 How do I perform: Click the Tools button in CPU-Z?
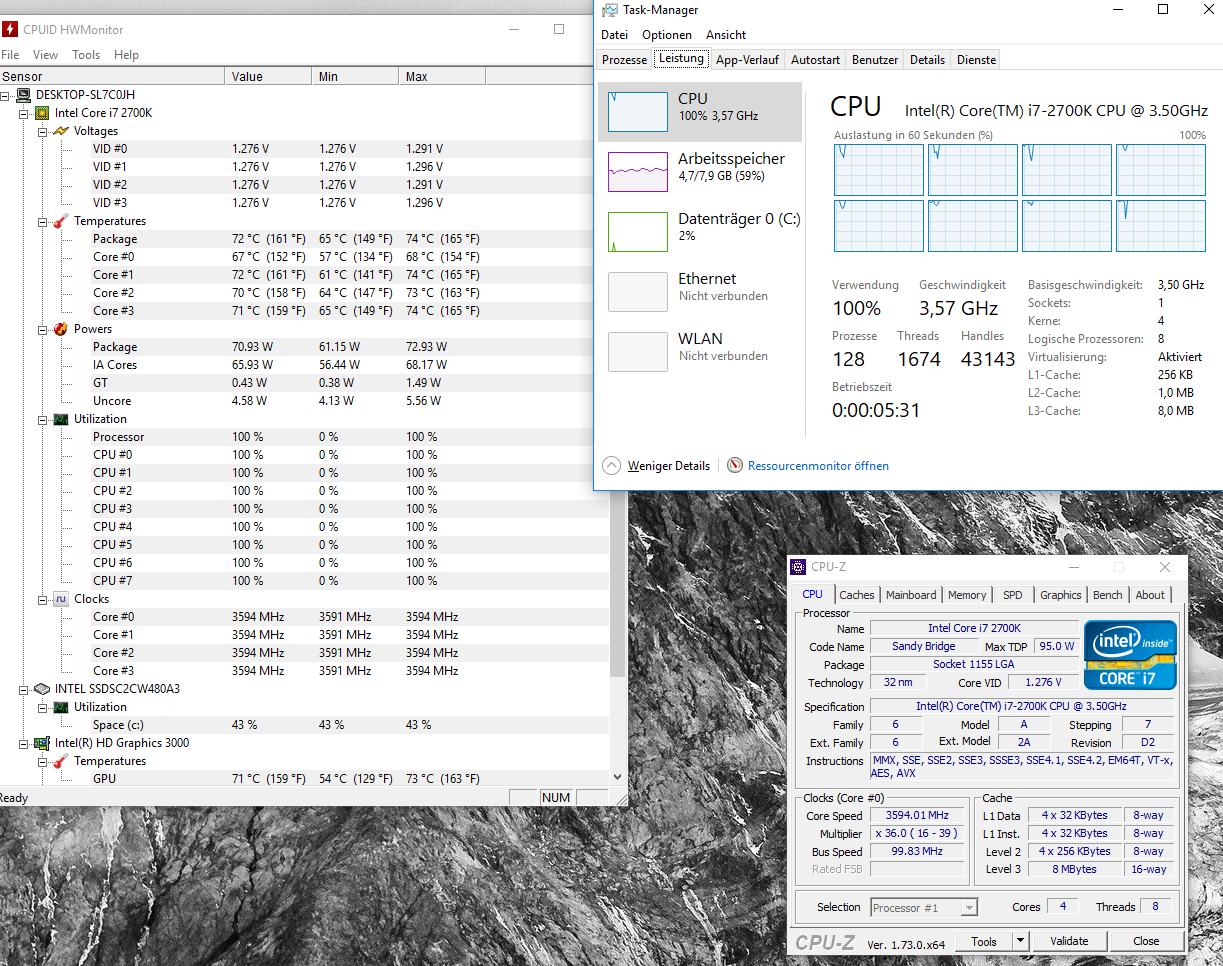tap(984, 941)
